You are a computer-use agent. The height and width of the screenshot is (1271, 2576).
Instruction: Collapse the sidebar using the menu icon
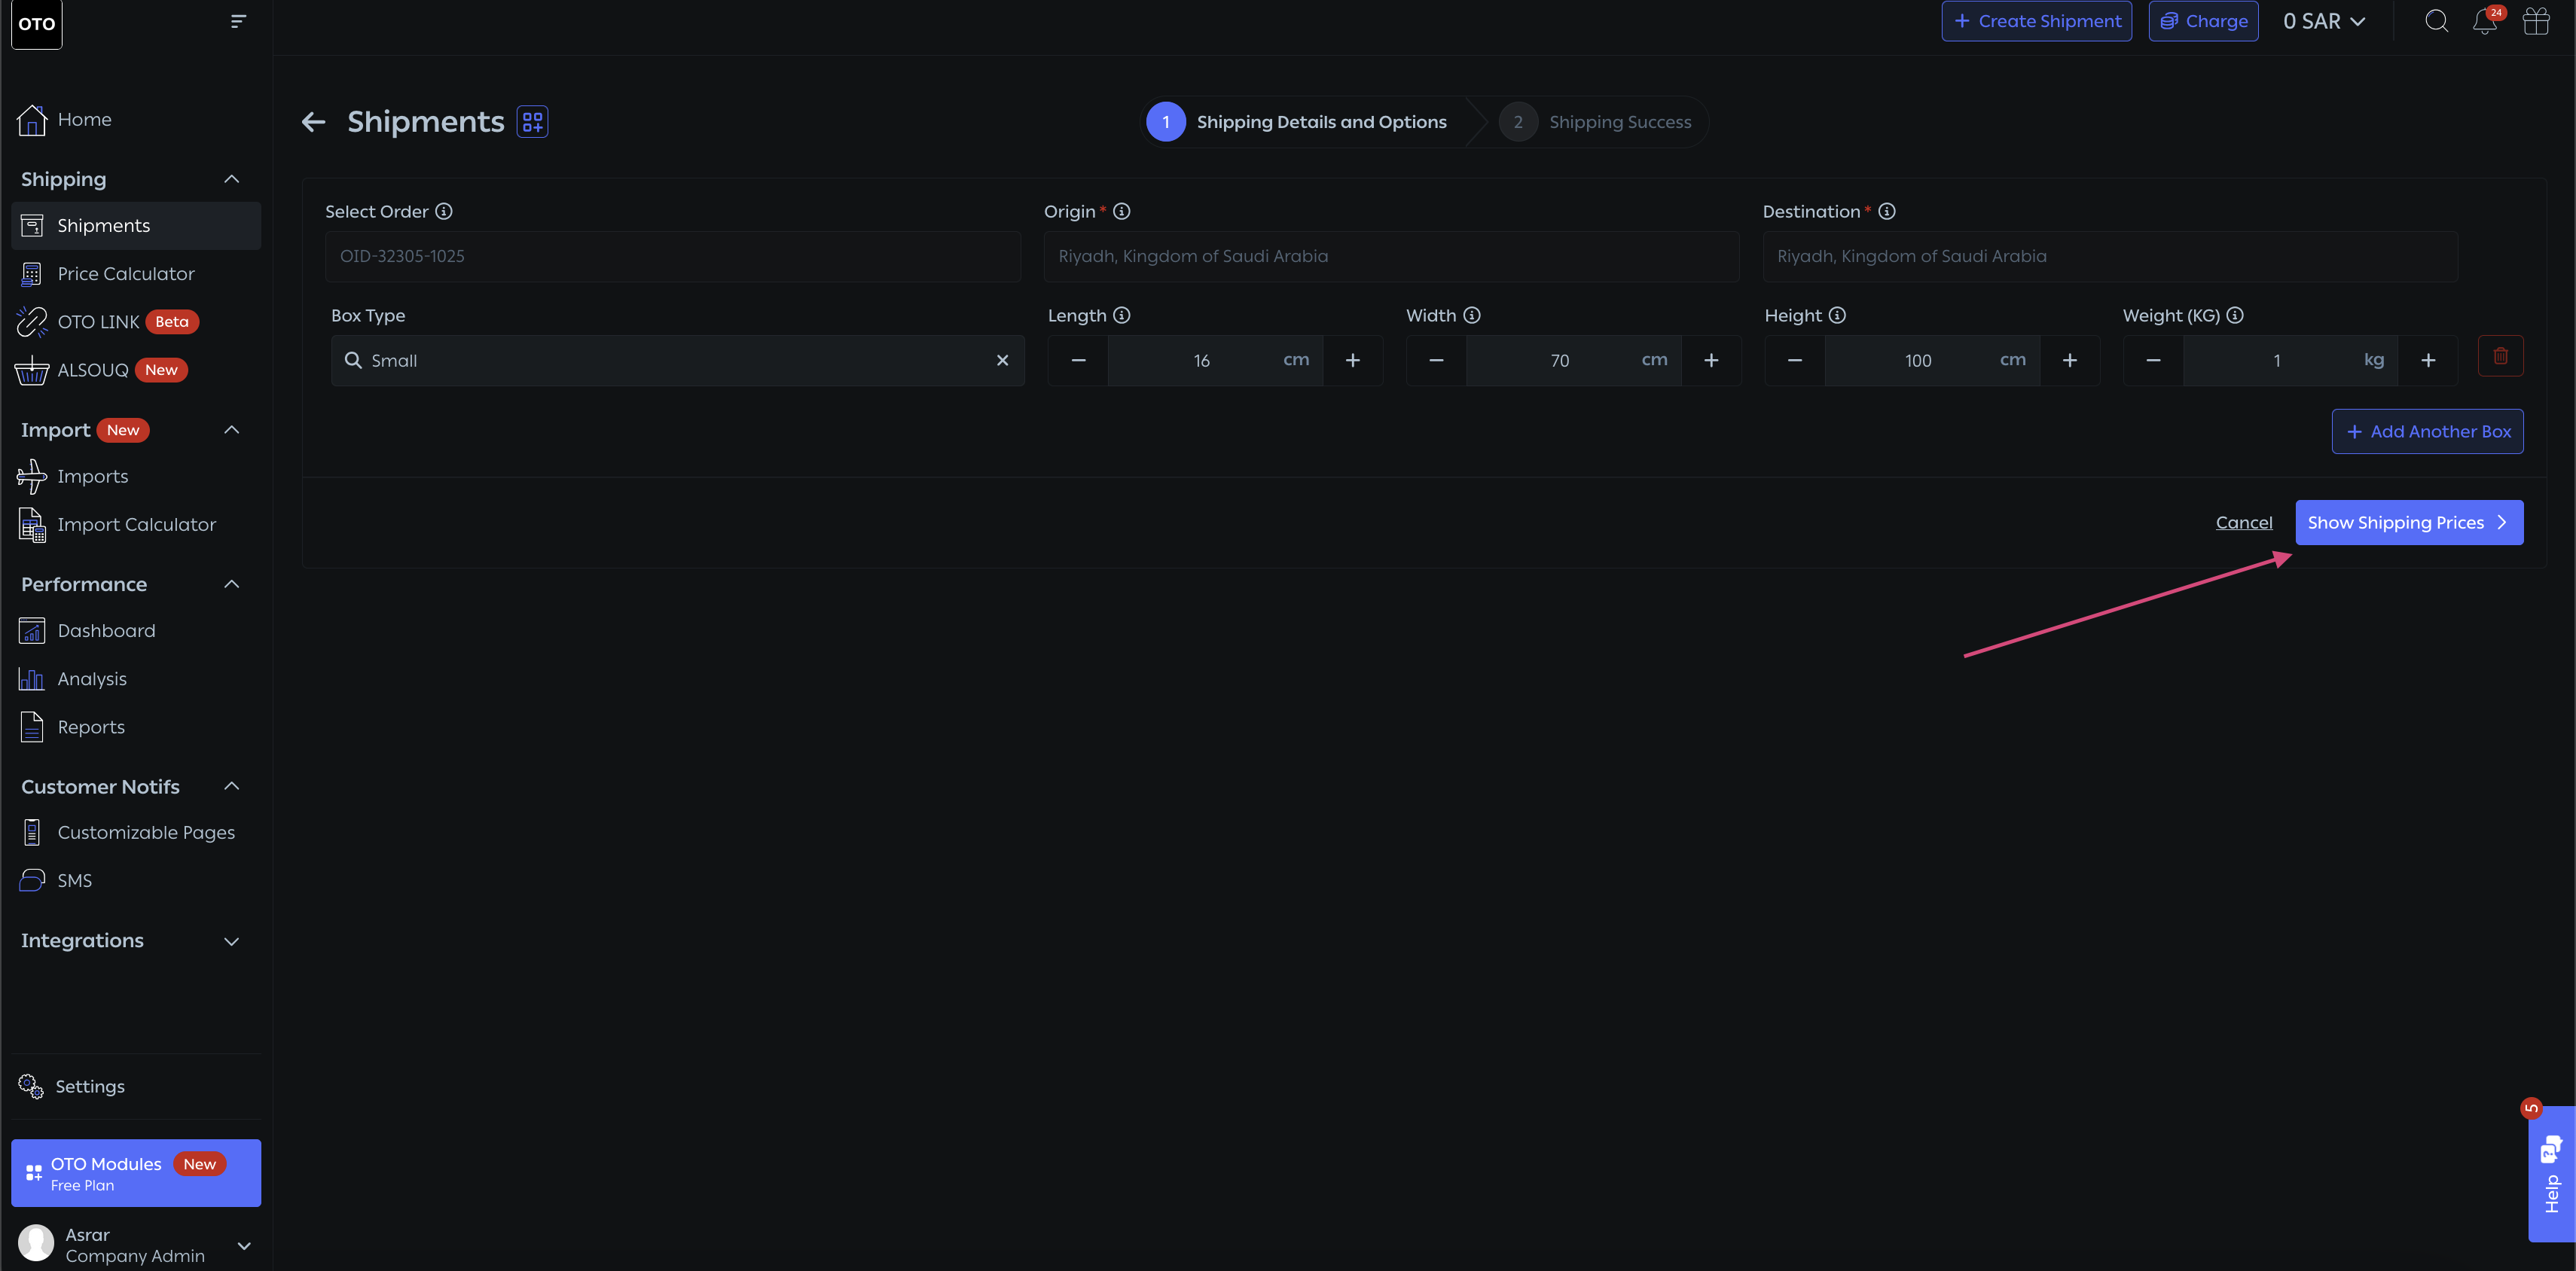pyautogui.click(x=238, y=21)
